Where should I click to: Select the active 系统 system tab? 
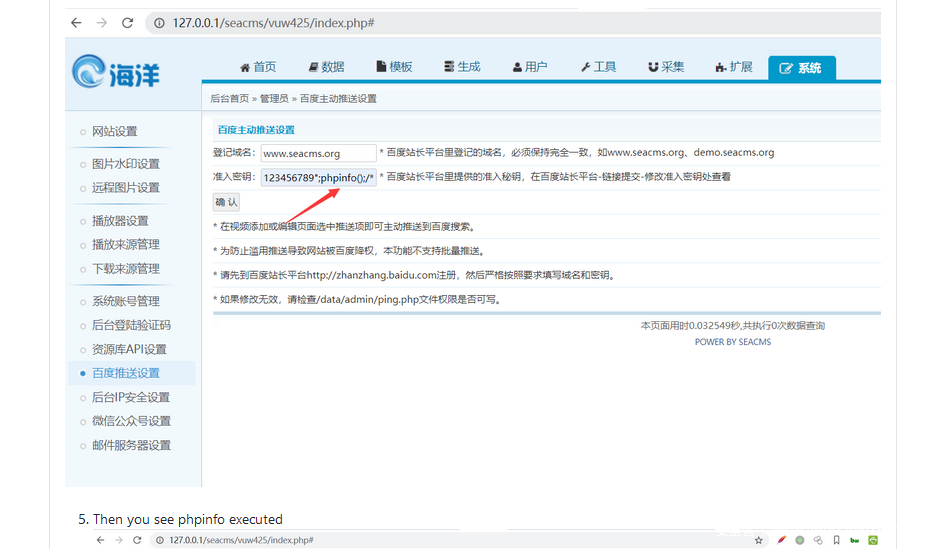pos(801,68)
